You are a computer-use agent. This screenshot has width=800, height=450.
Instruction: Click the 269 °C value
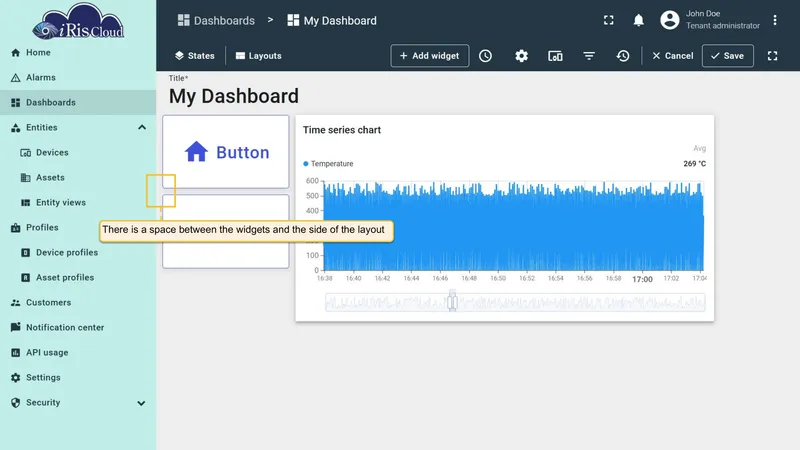(694, 164)
